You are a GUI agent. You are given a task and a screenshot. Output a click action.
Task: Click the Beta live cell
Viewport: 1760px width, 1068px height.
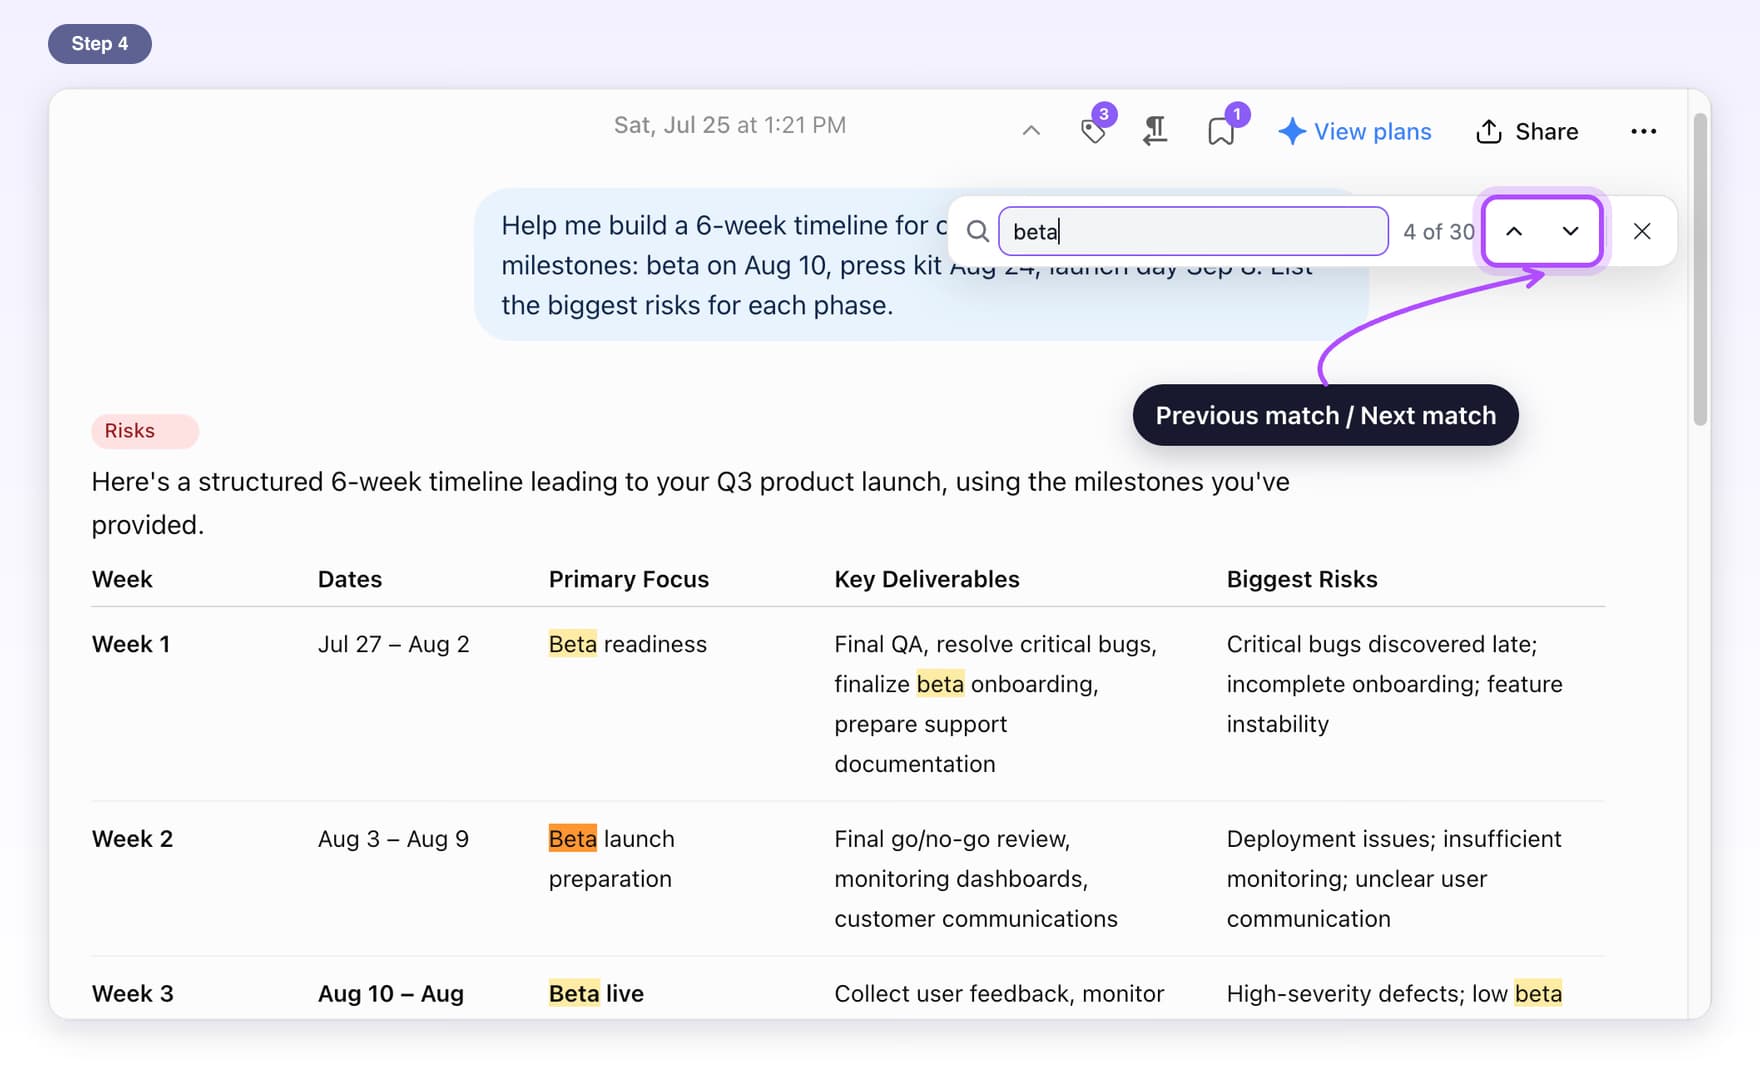click(x=596, y=993)
